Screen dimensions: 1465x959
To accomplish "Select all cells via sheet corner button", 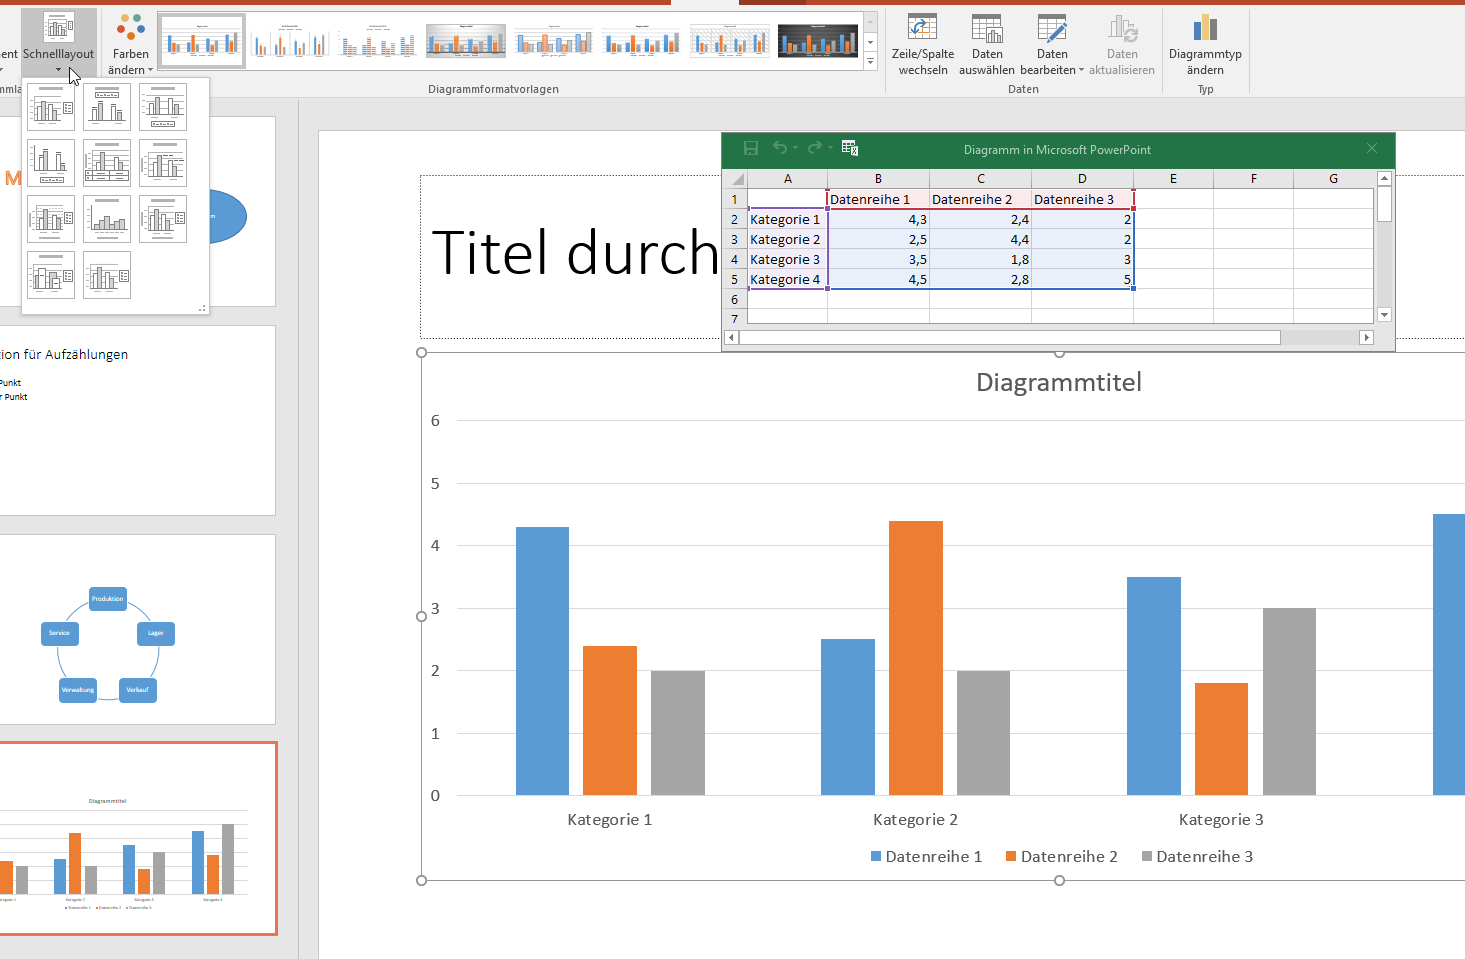I will [x=735, y=179].
